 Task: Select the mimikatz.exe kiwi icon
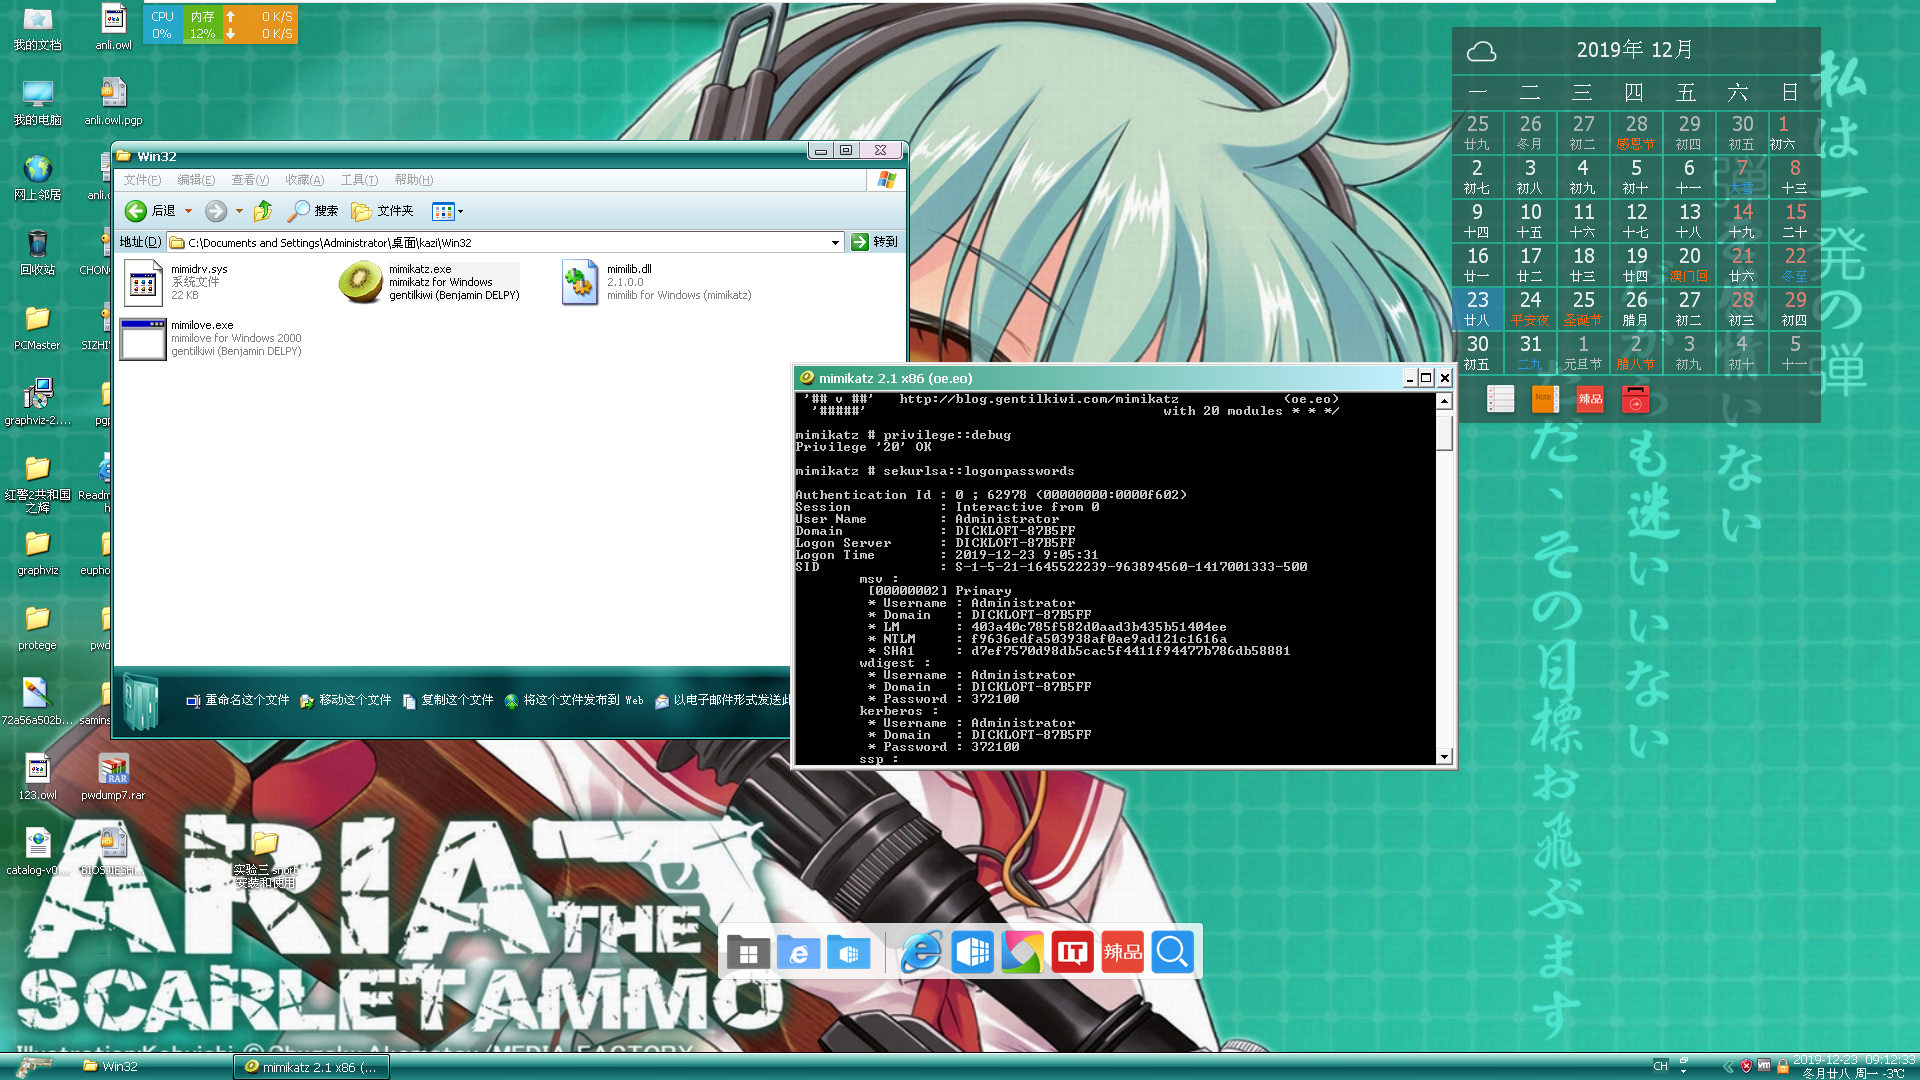(360, 282)
